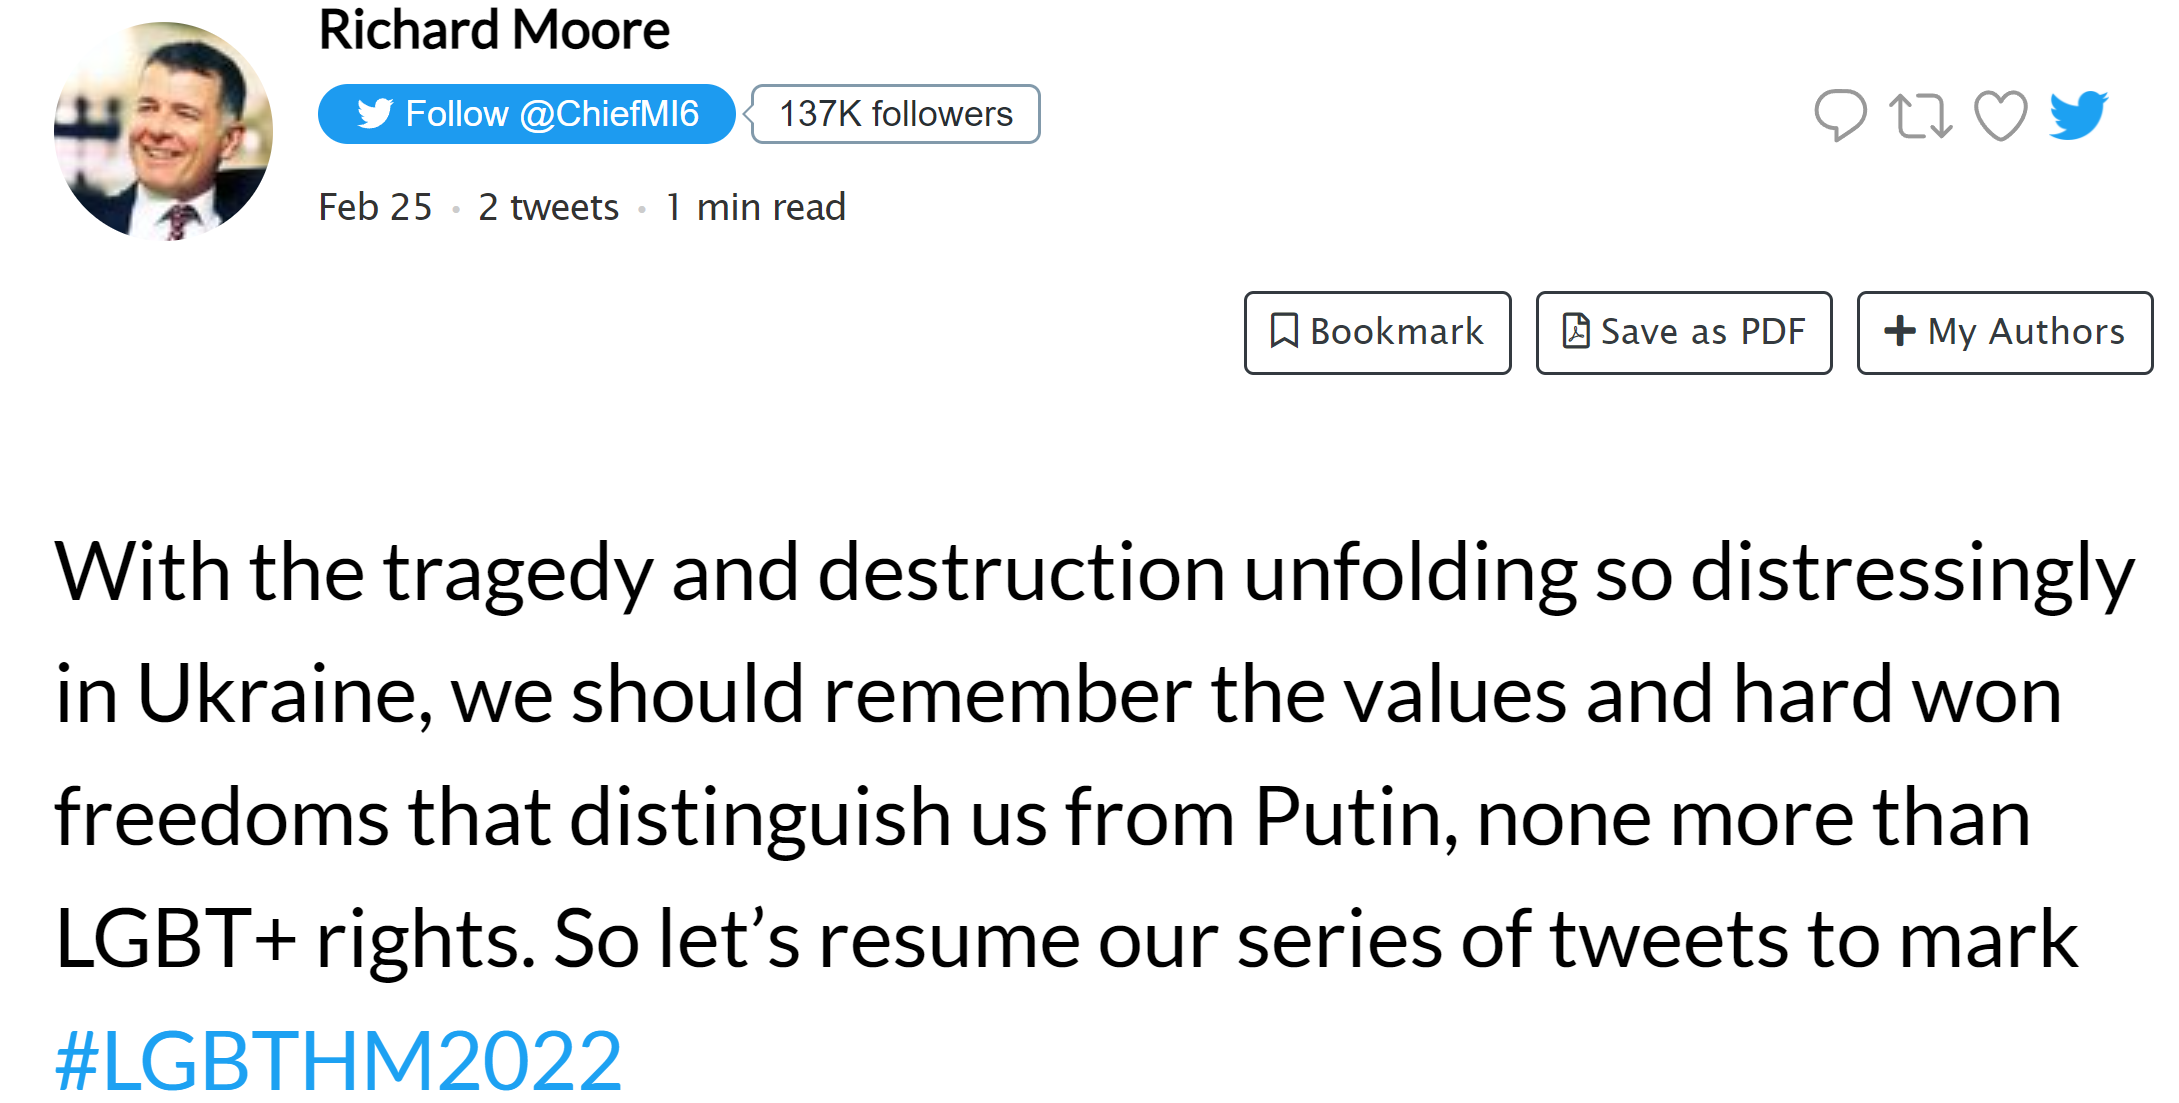Viewport: 2179px width, 1103px height.
Task: Click the plus icon beside My Authors
Action: click(x=1899, y=331)
